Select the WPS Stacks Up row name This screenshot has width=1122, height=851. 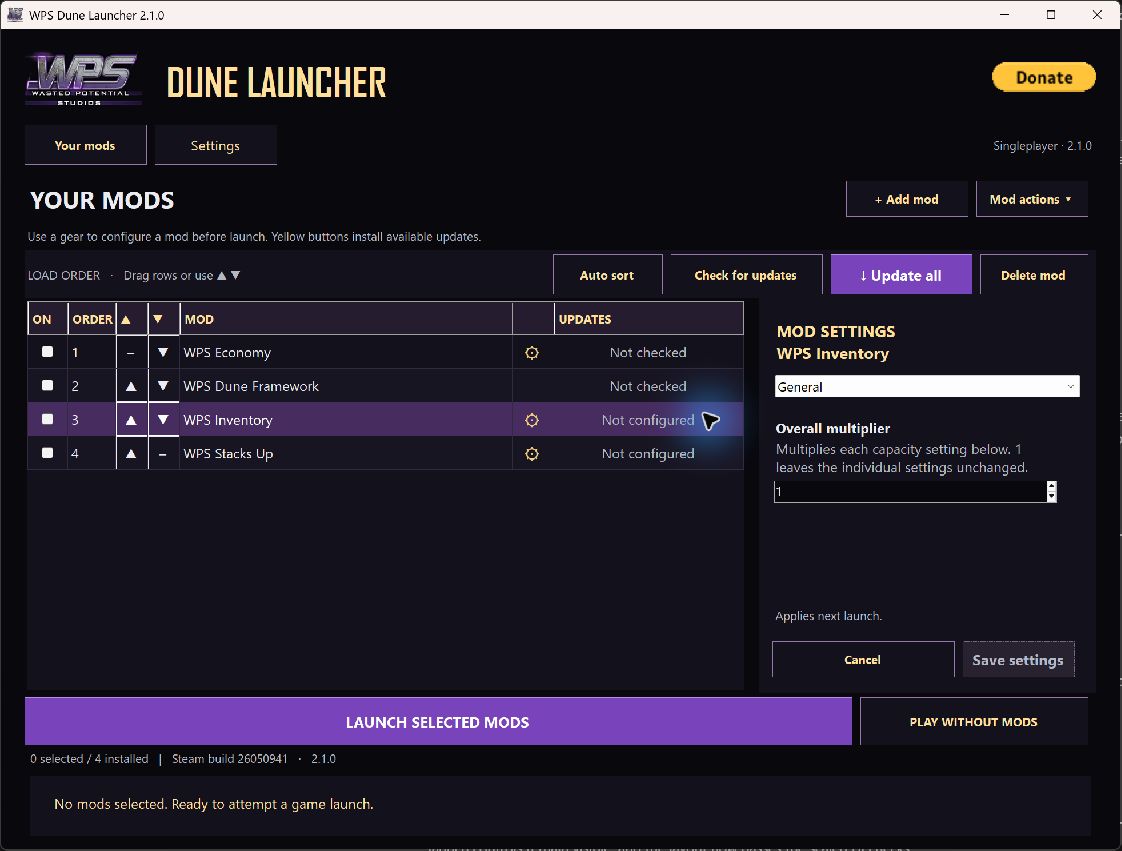(228, 454)
